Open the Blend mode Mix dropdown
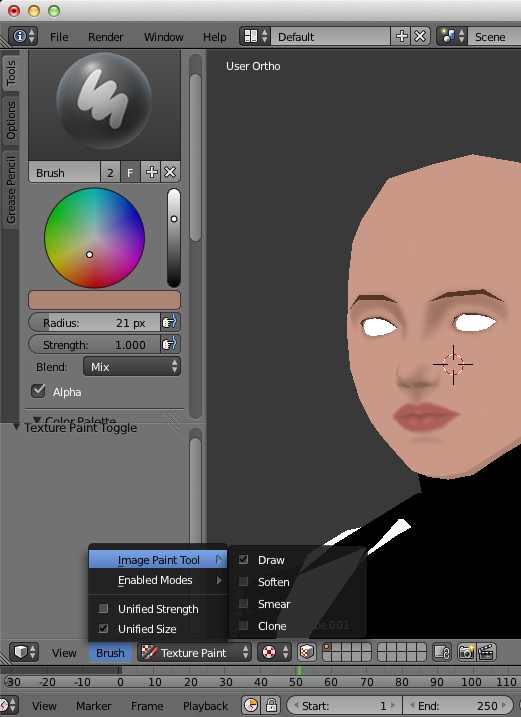The image size is (521, 717). 132,366
